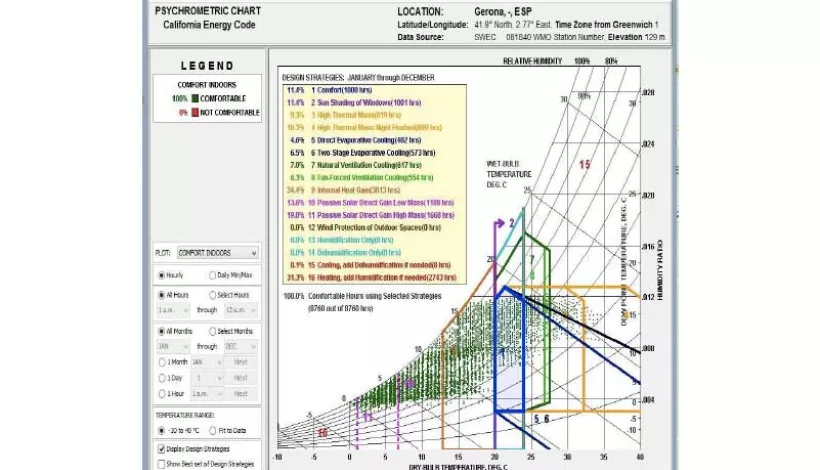
Task: Click the red NOT COMFORTABLE legend swatch
Action: coord(195,112)
